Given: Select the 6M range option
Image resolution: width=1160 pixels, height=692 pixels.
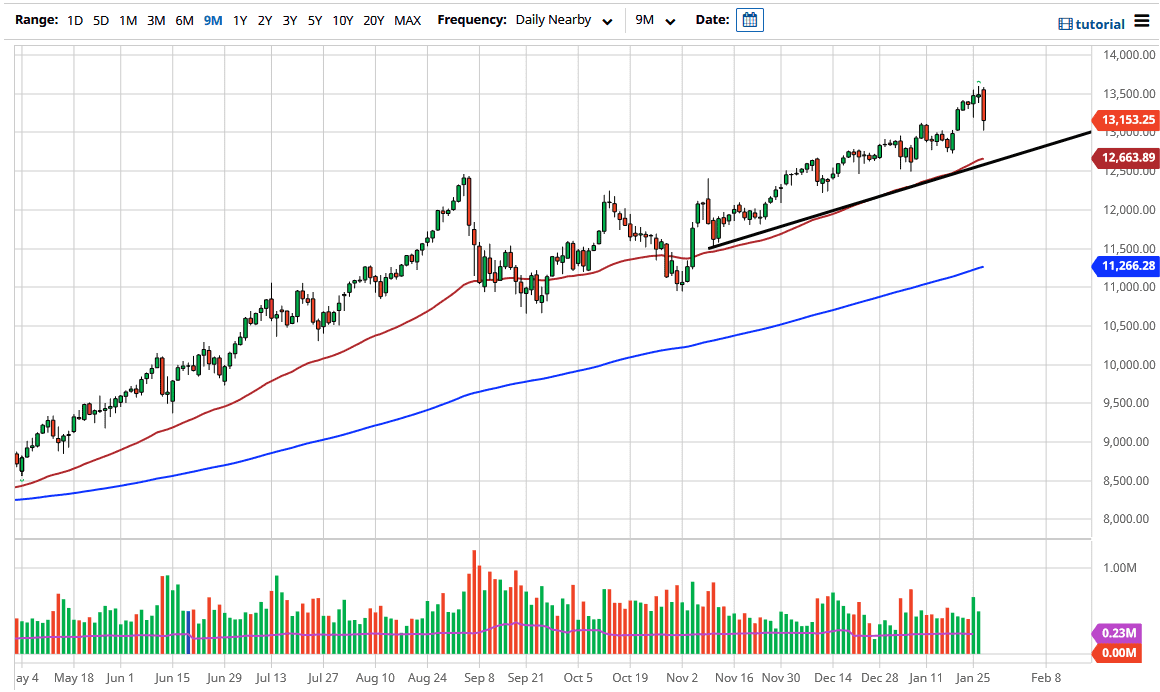Looking at the screenshot, I should 183,19.
